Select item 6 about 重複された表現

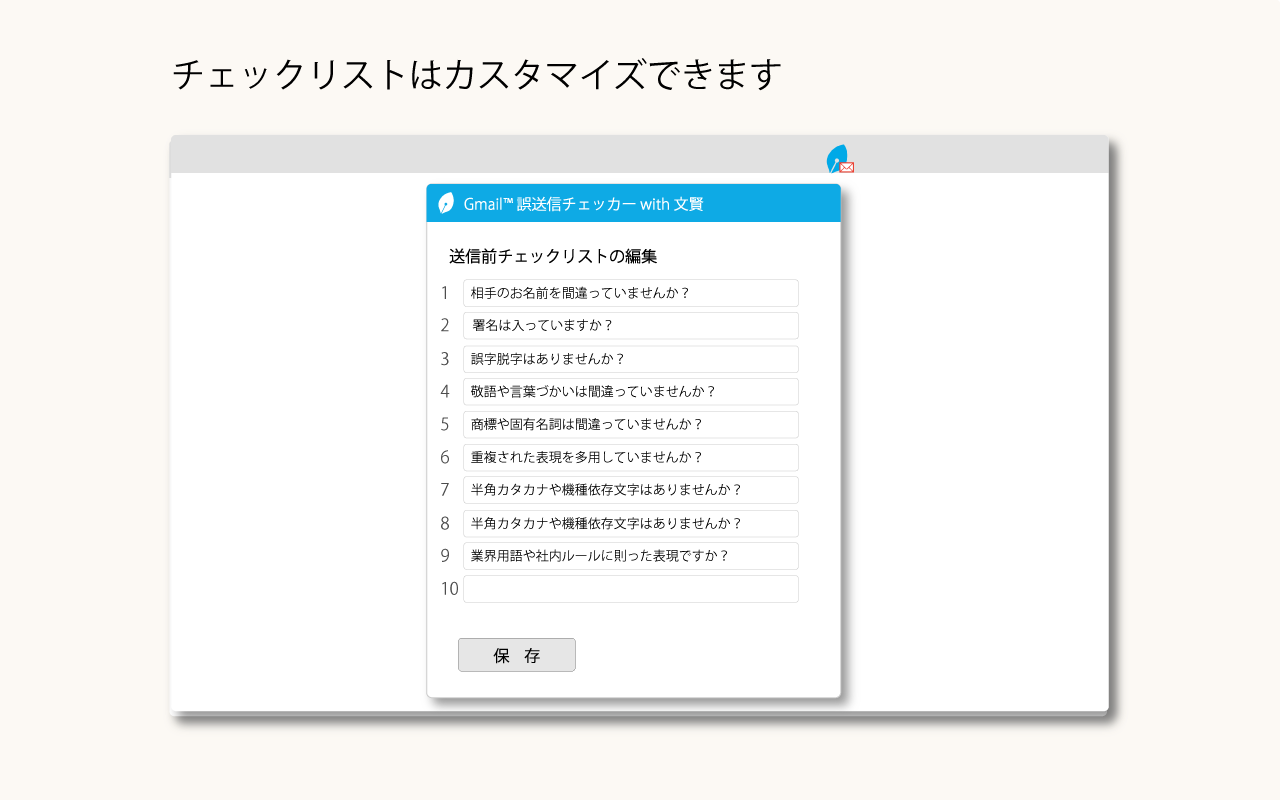[630, 457]
